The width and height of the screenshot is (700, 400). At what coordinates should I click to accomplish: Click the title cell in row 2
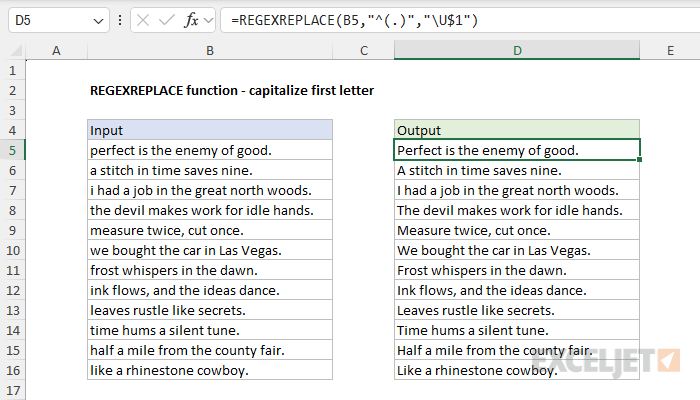(x=232, y=90)
